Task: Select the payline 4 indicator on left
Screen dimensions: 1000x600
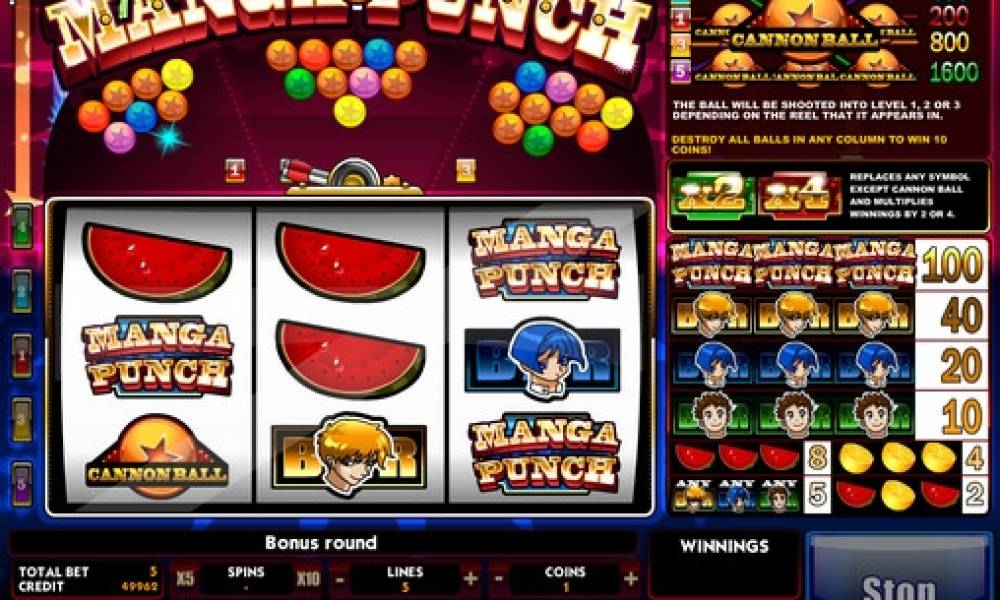Action: [22, 226]
